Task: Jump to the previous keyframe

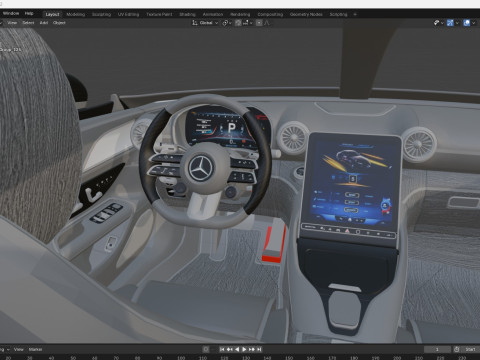Action: 229,349
